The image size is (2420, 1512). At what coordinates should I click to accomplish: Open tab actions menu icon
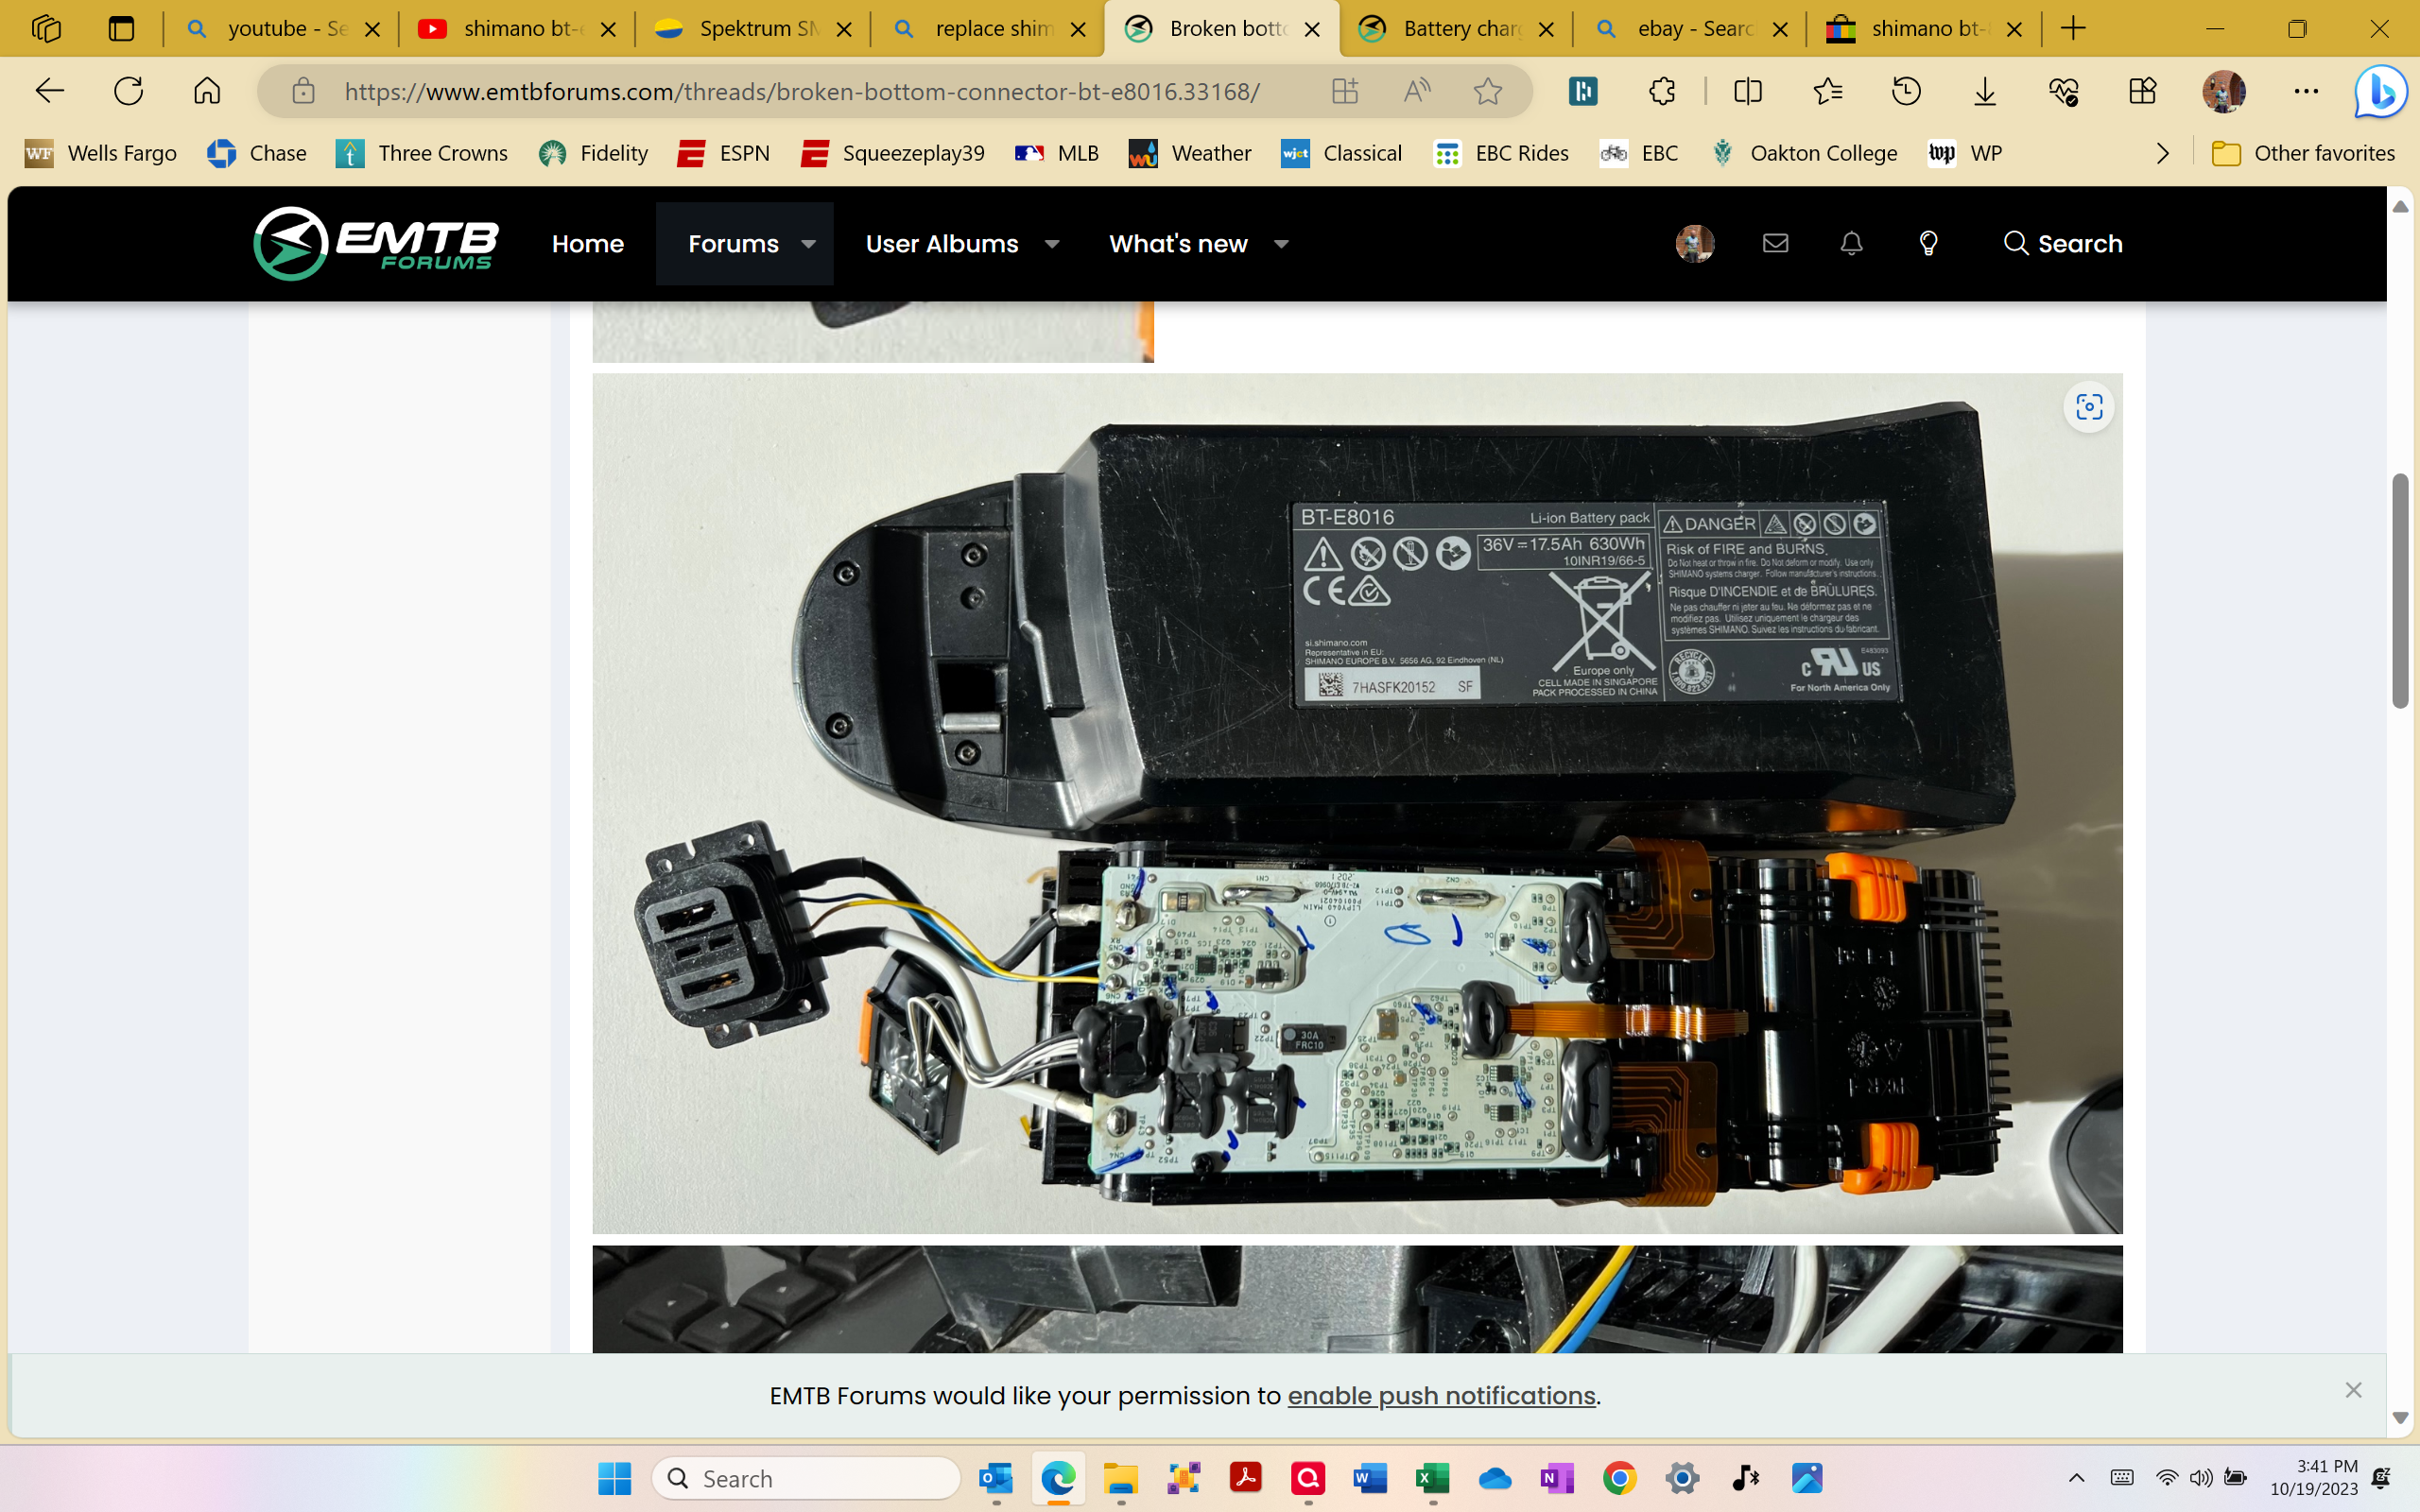[x=121, y=28]
